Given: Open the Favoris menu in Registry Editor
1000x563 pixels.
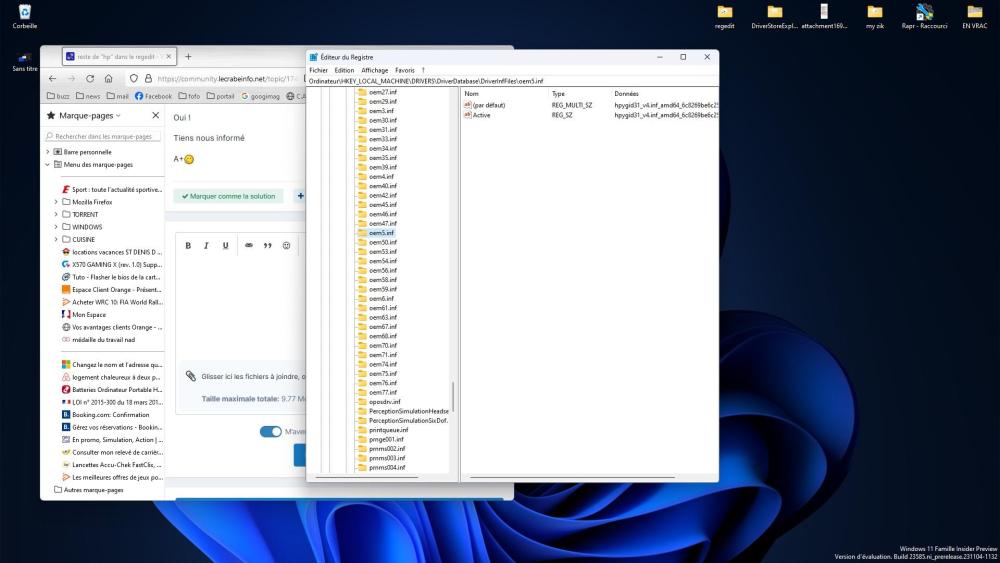Looking at the screenshot, I should [404, 70].
